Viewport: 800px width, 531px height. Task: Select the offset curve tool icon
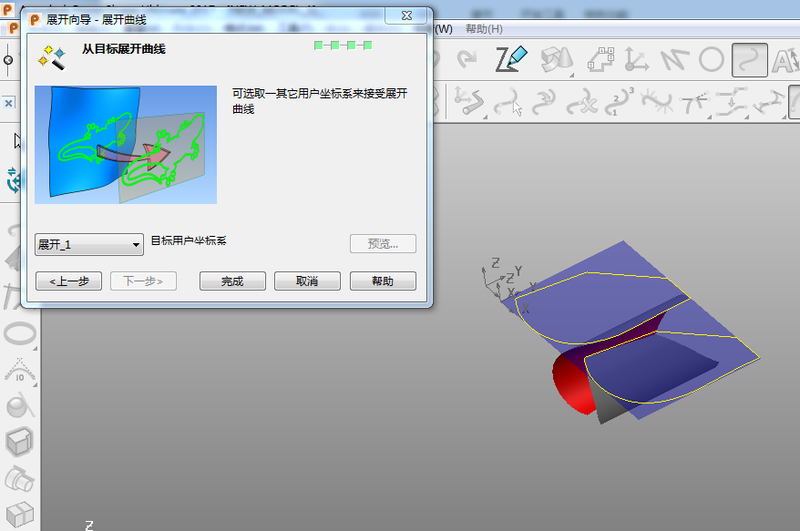[x=732, y=101]
